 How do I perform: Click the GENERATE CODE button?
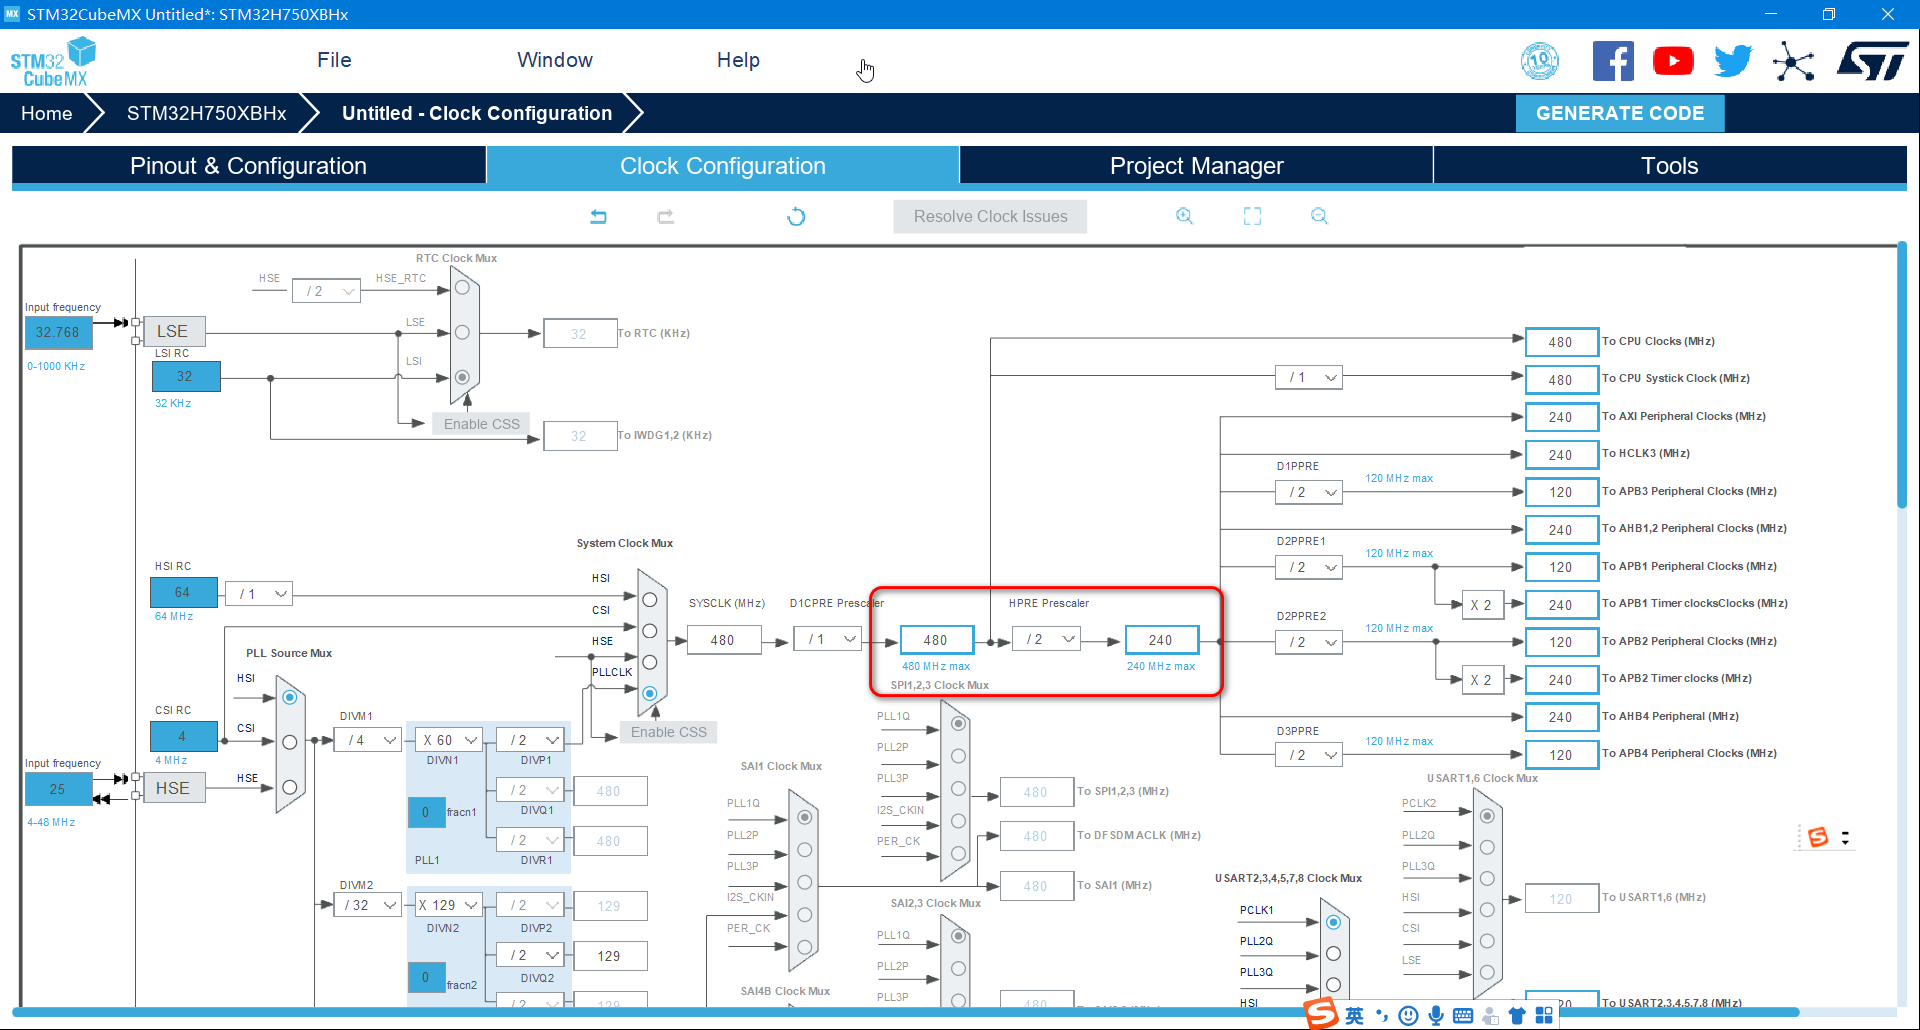(1620, 113)
